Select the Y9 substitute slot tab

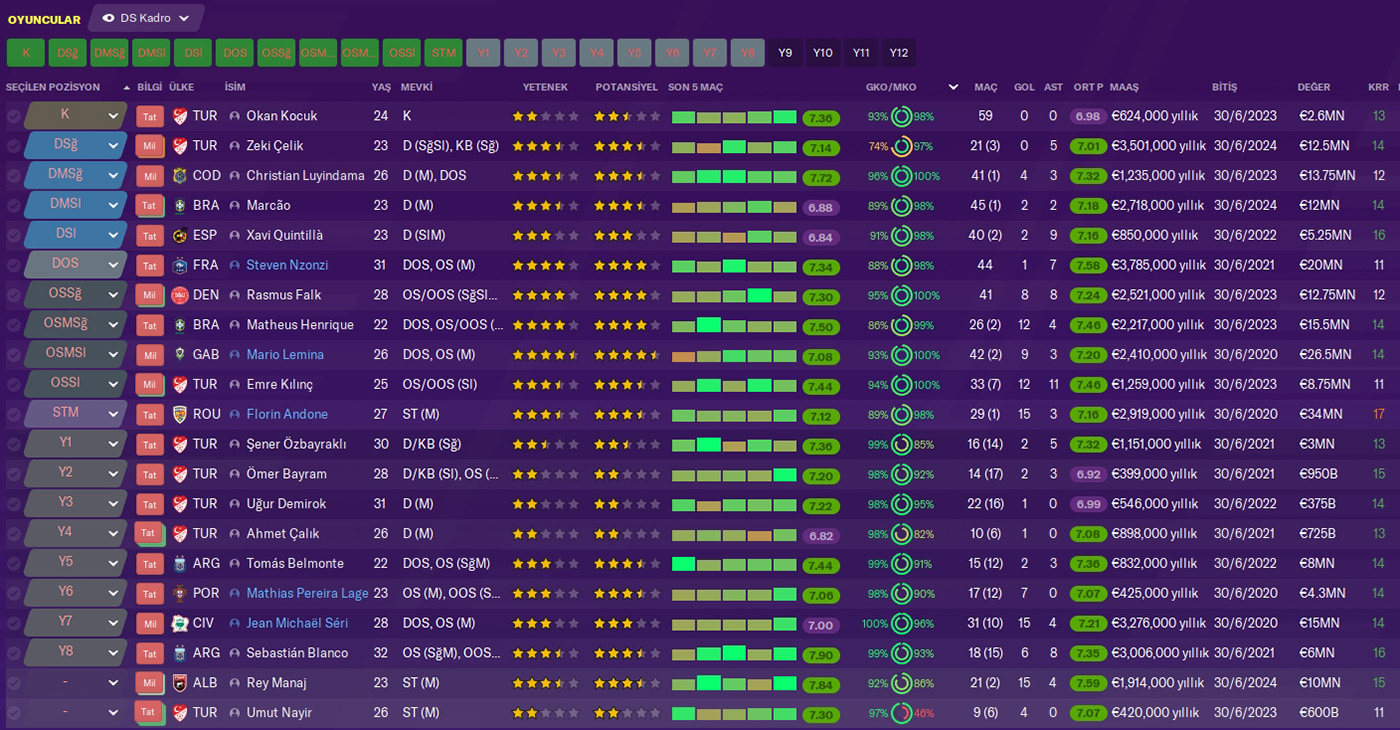[x=785, y=53]
